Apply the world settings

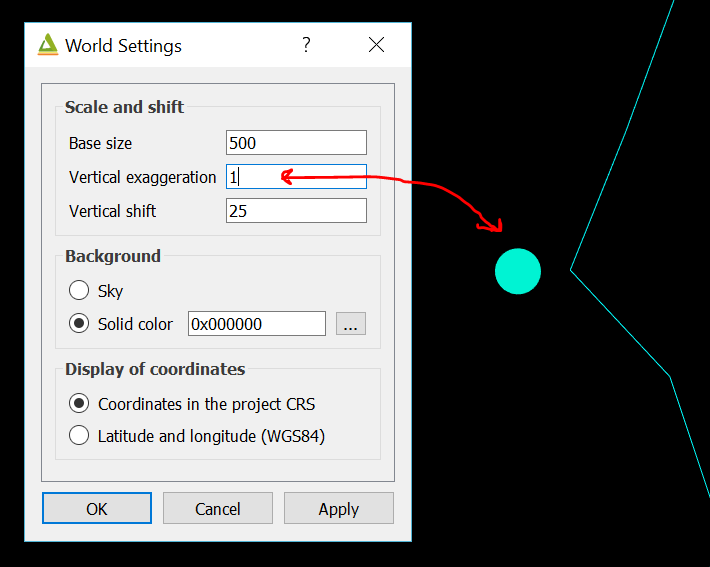339,509
